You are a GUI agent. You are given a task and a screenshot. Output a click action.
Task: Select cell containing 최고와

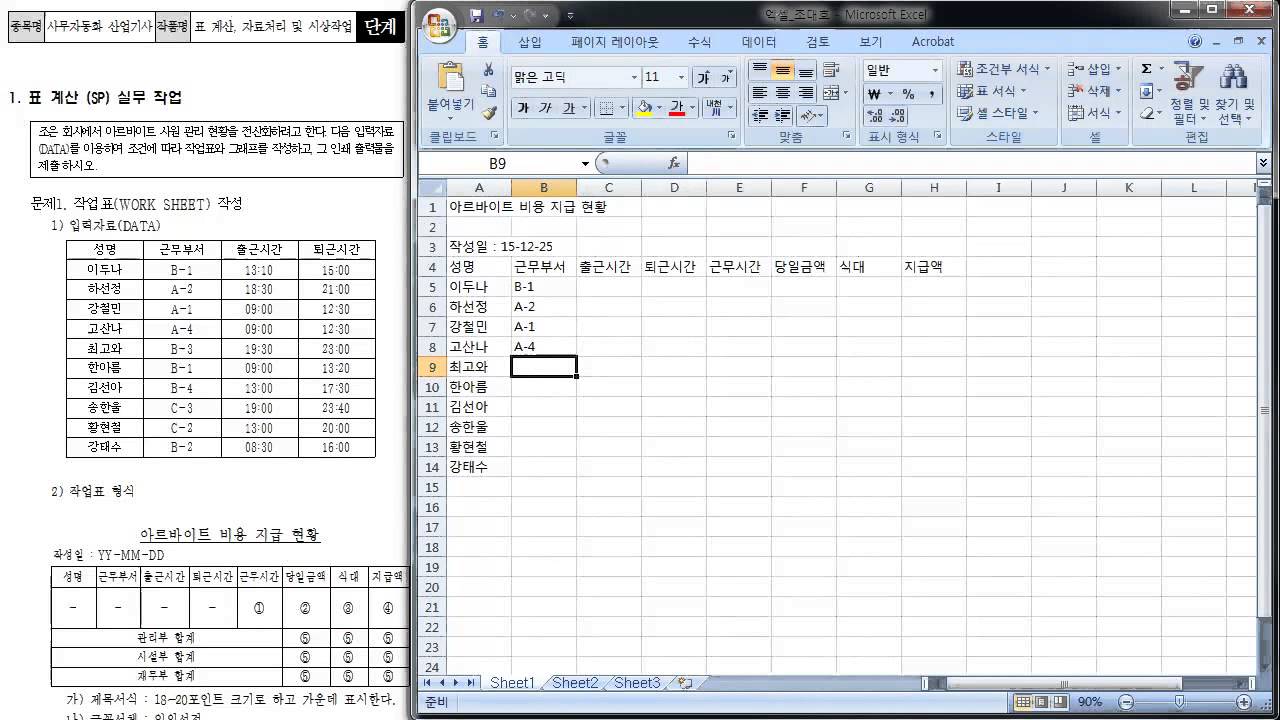click(478, 367)
